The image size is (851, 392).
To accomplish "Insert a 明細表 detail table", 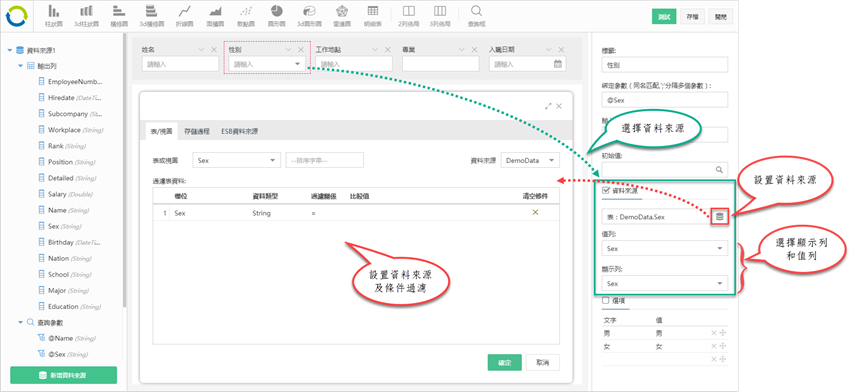I will 372,16.
